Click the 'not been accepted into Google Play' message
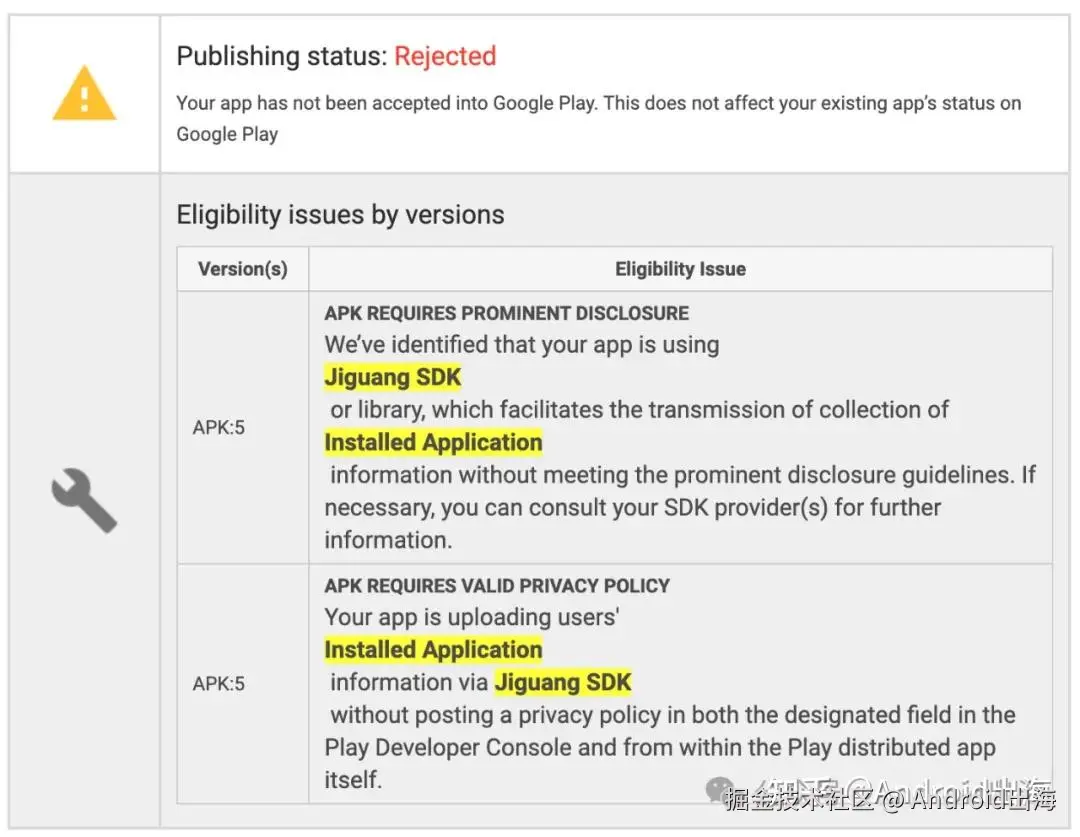The image size is (1080, 837). point(599,118)
